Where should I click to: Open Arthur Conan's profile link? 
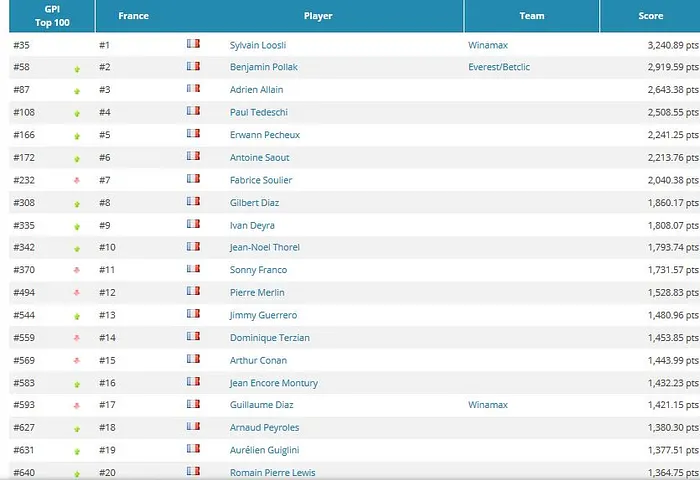(x=258, y=360)
